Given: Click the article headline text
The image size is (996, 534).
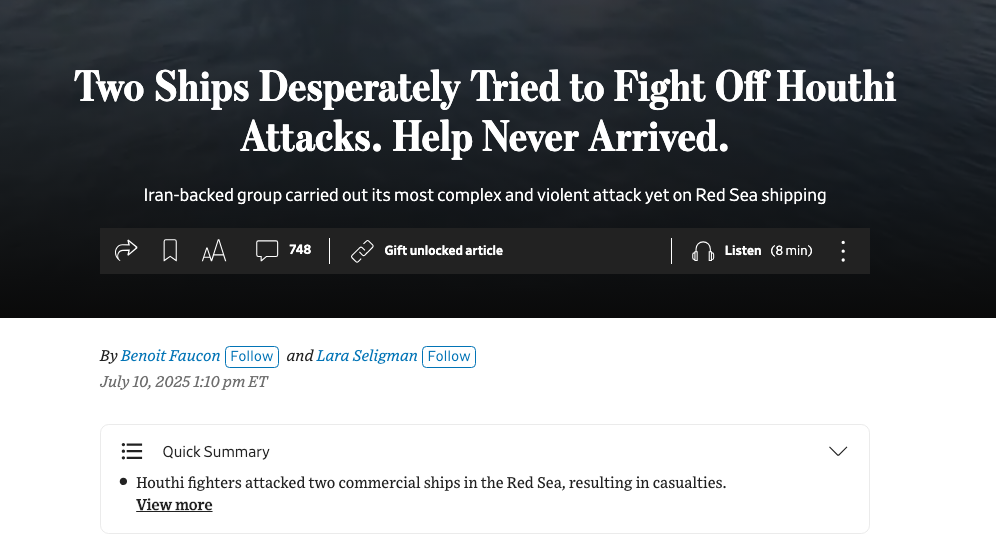Looking at the screenshot, I should coord(485,112).
